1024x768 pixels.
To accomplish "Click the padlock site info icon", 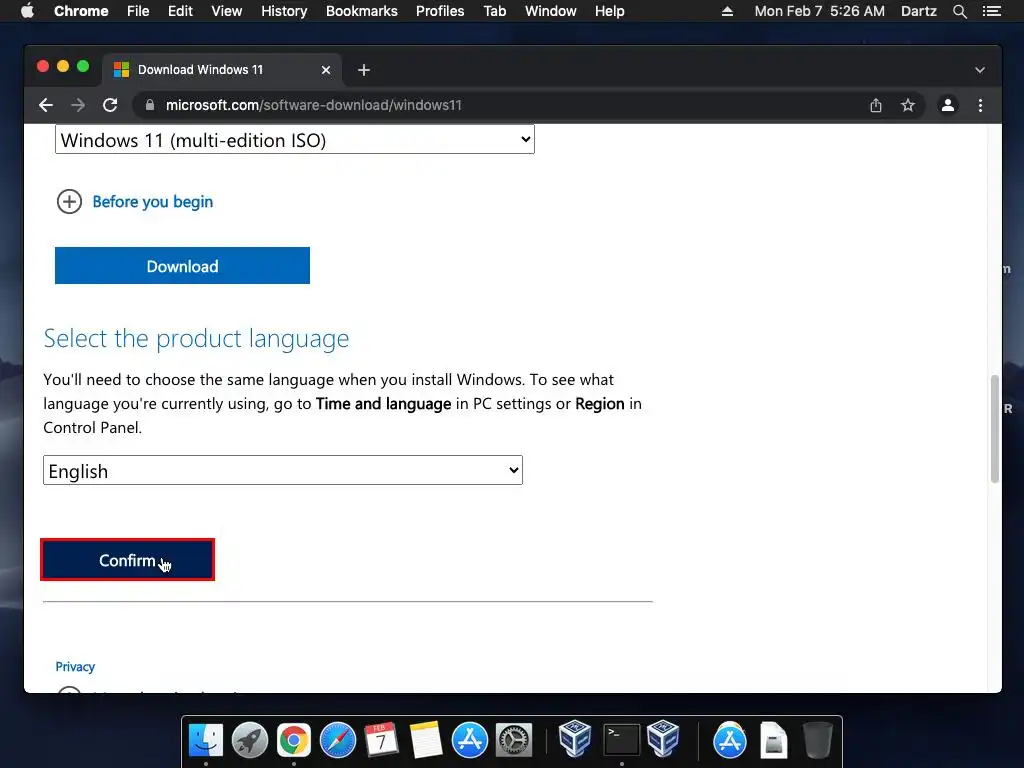I will click(x=150, y=105).
